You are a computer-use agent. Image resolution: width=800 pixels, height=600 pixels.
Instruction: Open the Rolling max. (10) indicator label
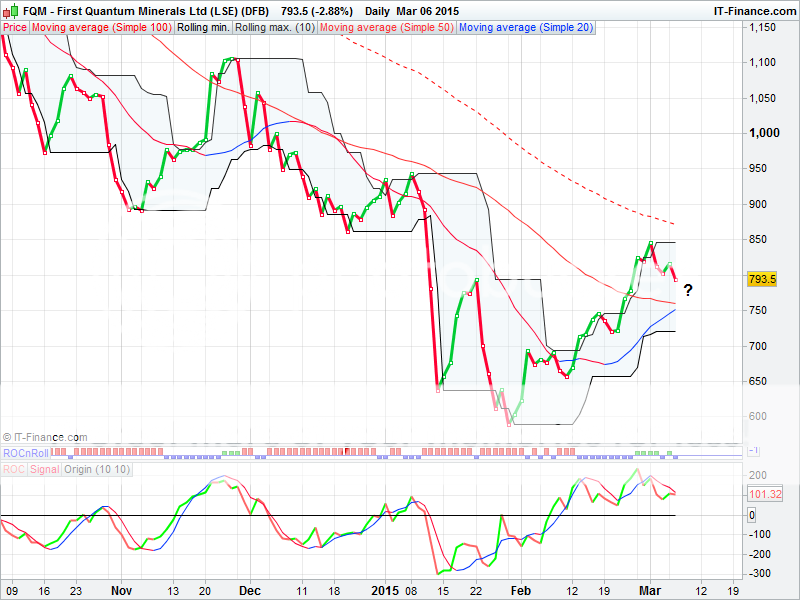coord(275,28)
